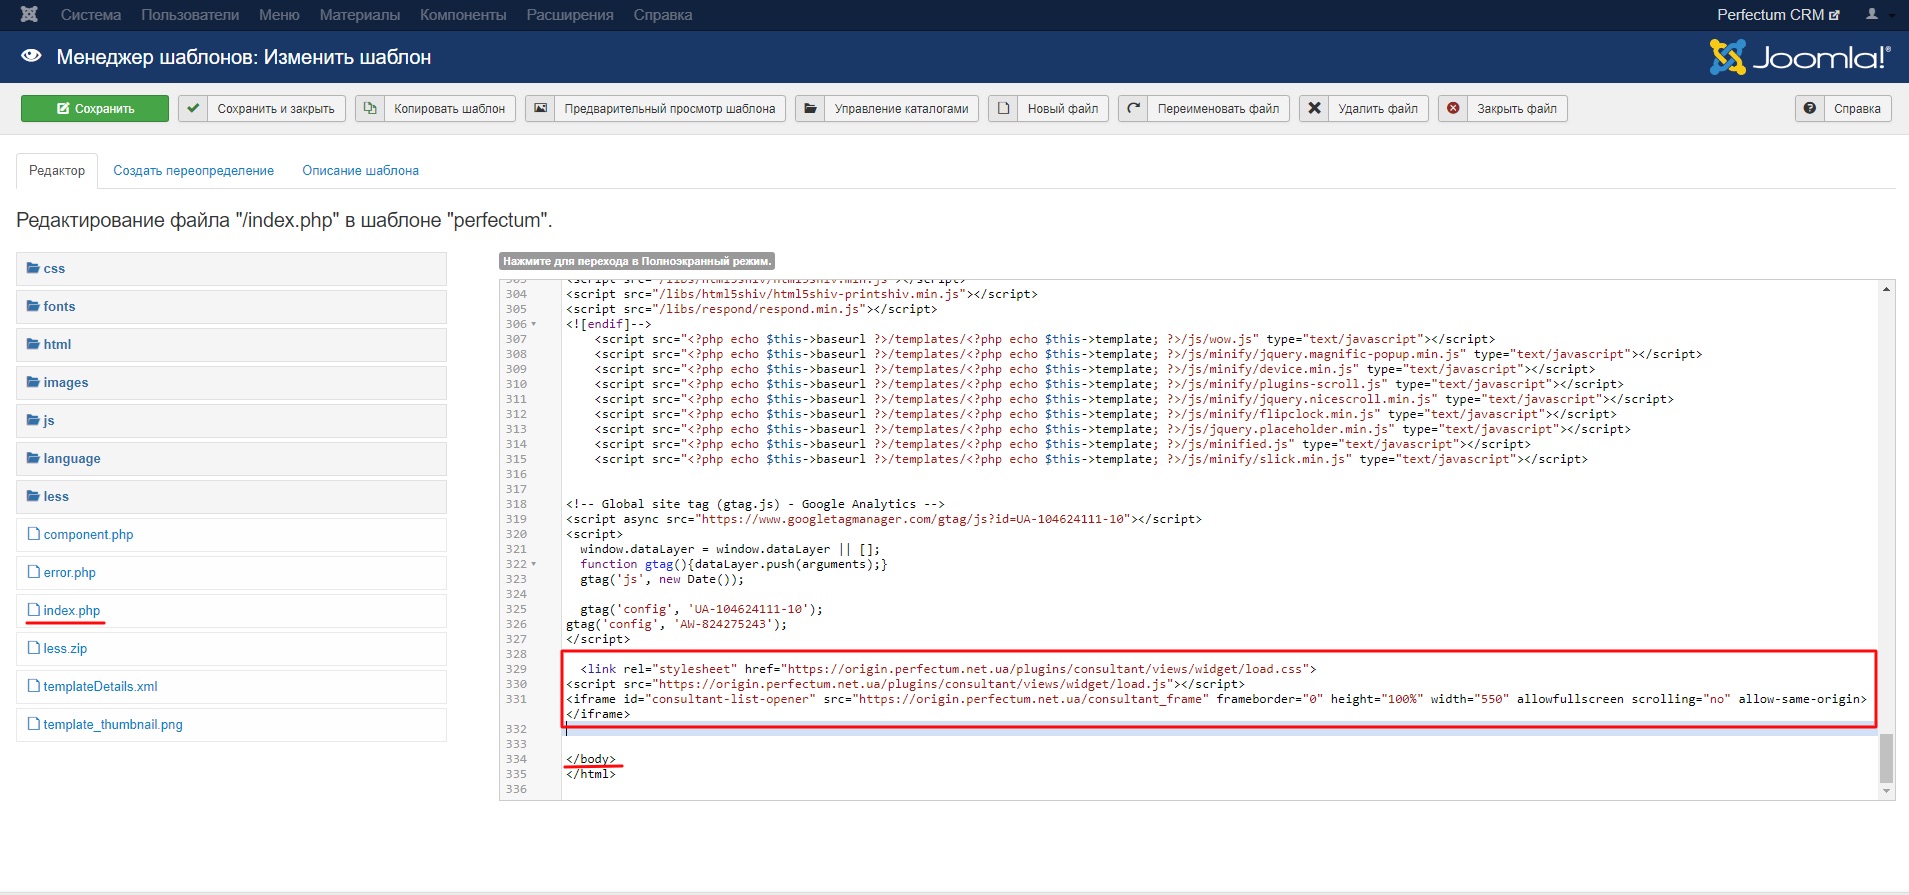Expand the less folder
The width and height of the screenshot is (1909, 895).
(231, 497)
